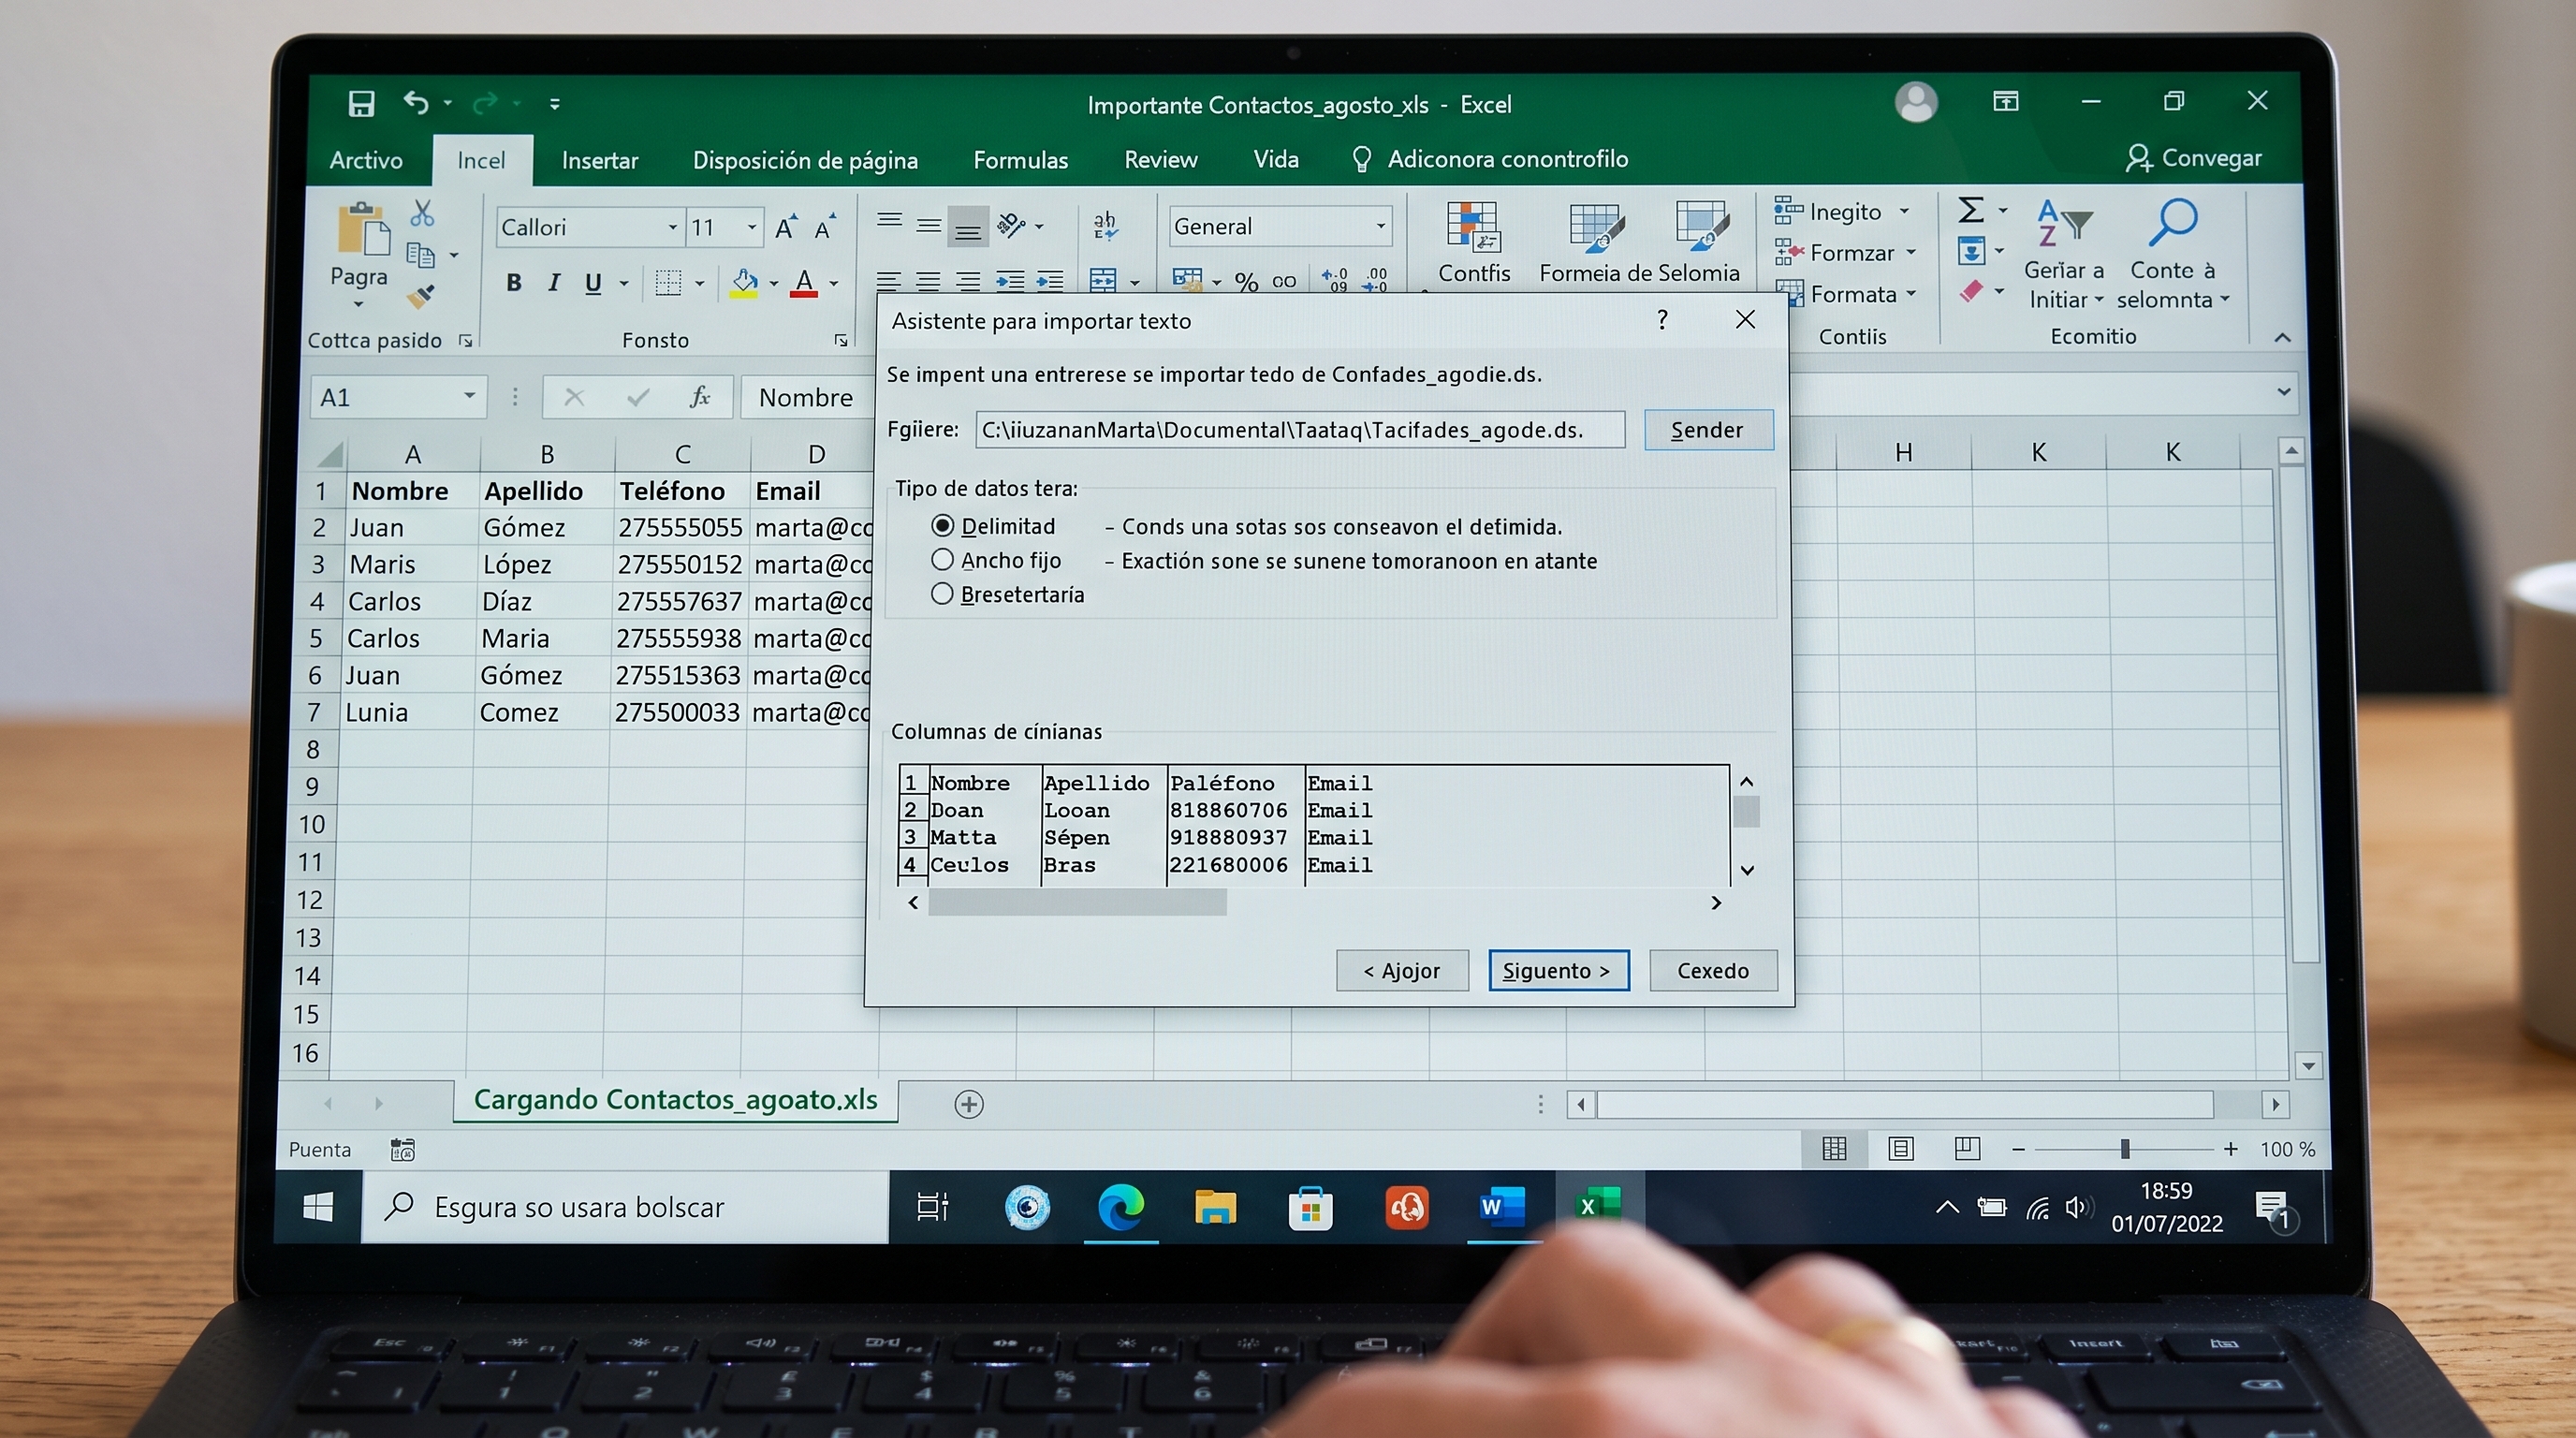
Task: Click the red font color A
Action: pyautogui.click(x=804, y=283)
